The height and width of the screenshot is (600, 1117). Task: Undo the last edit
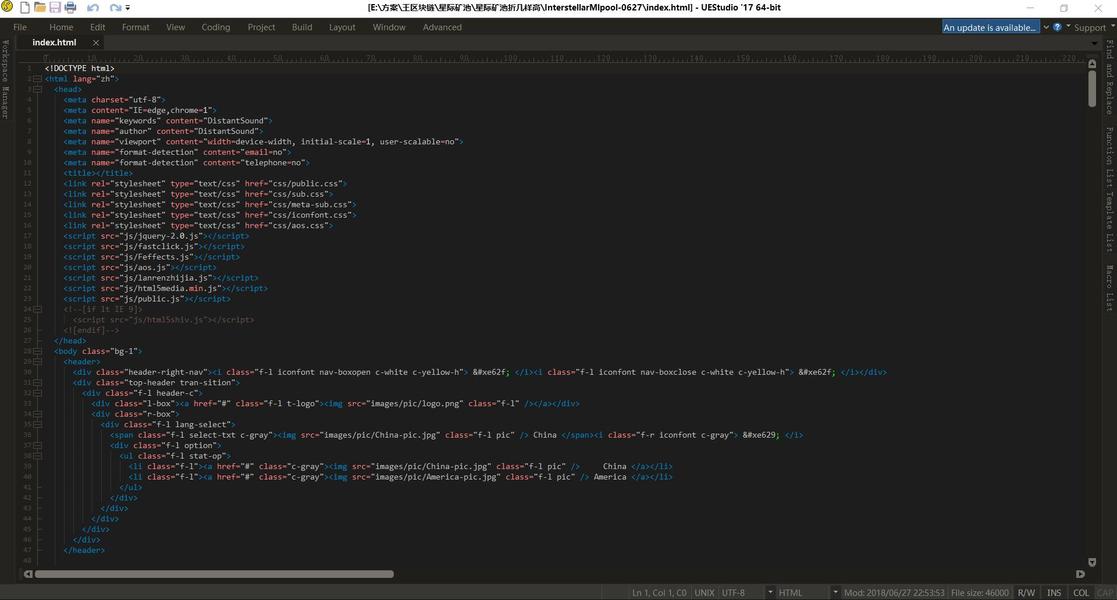click(93, 8)
